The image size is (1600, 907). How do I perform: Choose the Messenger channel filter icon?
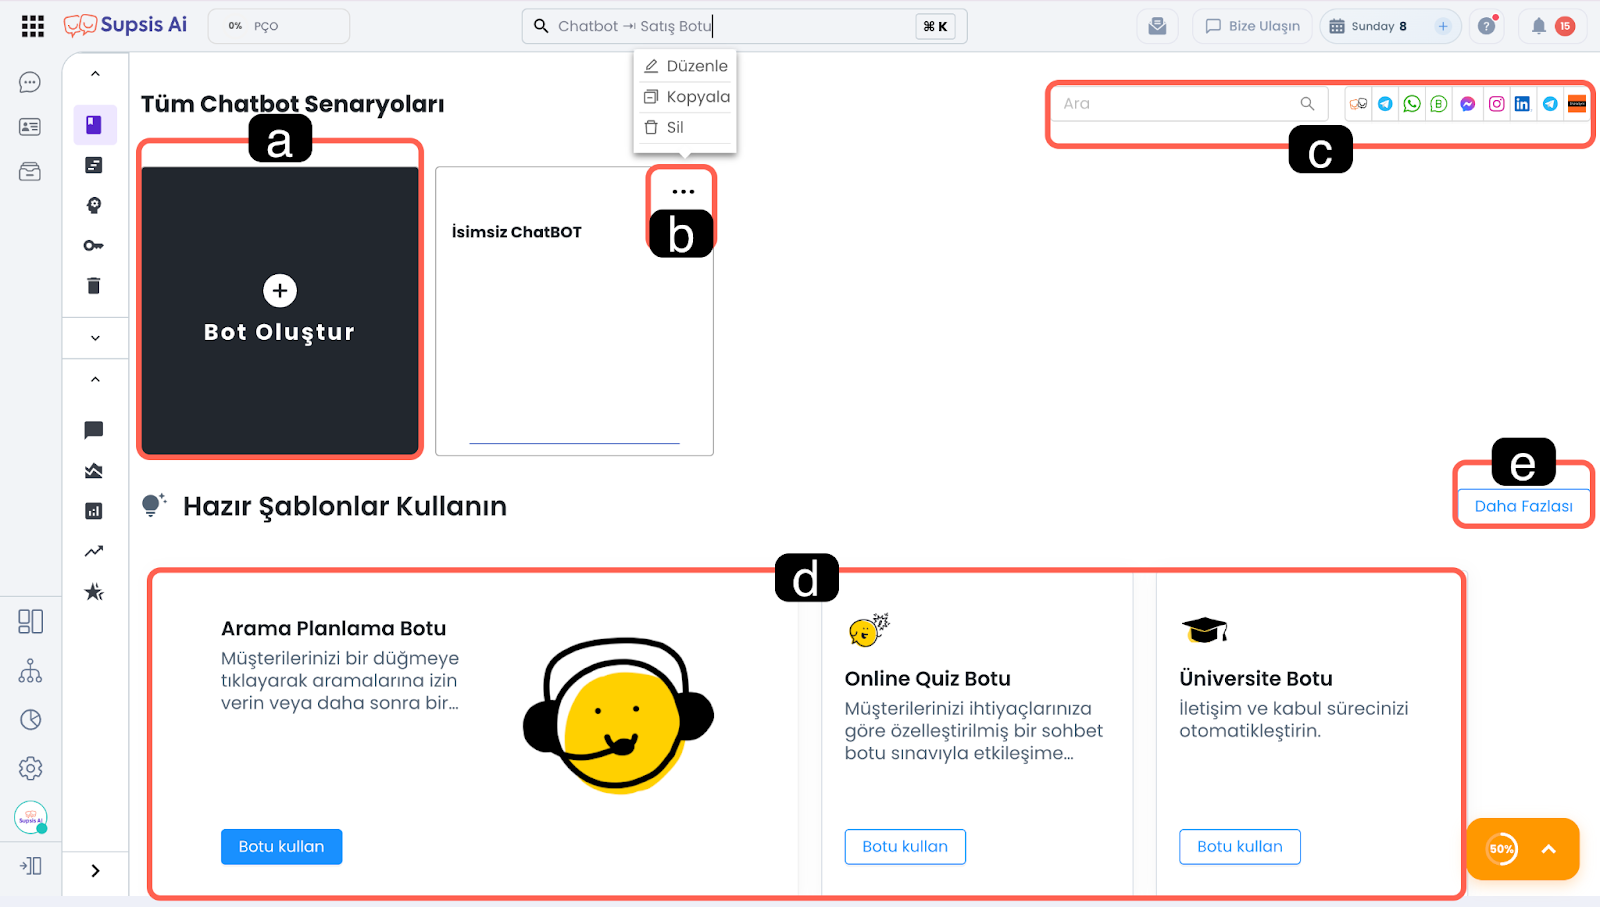coord(1467,104)
